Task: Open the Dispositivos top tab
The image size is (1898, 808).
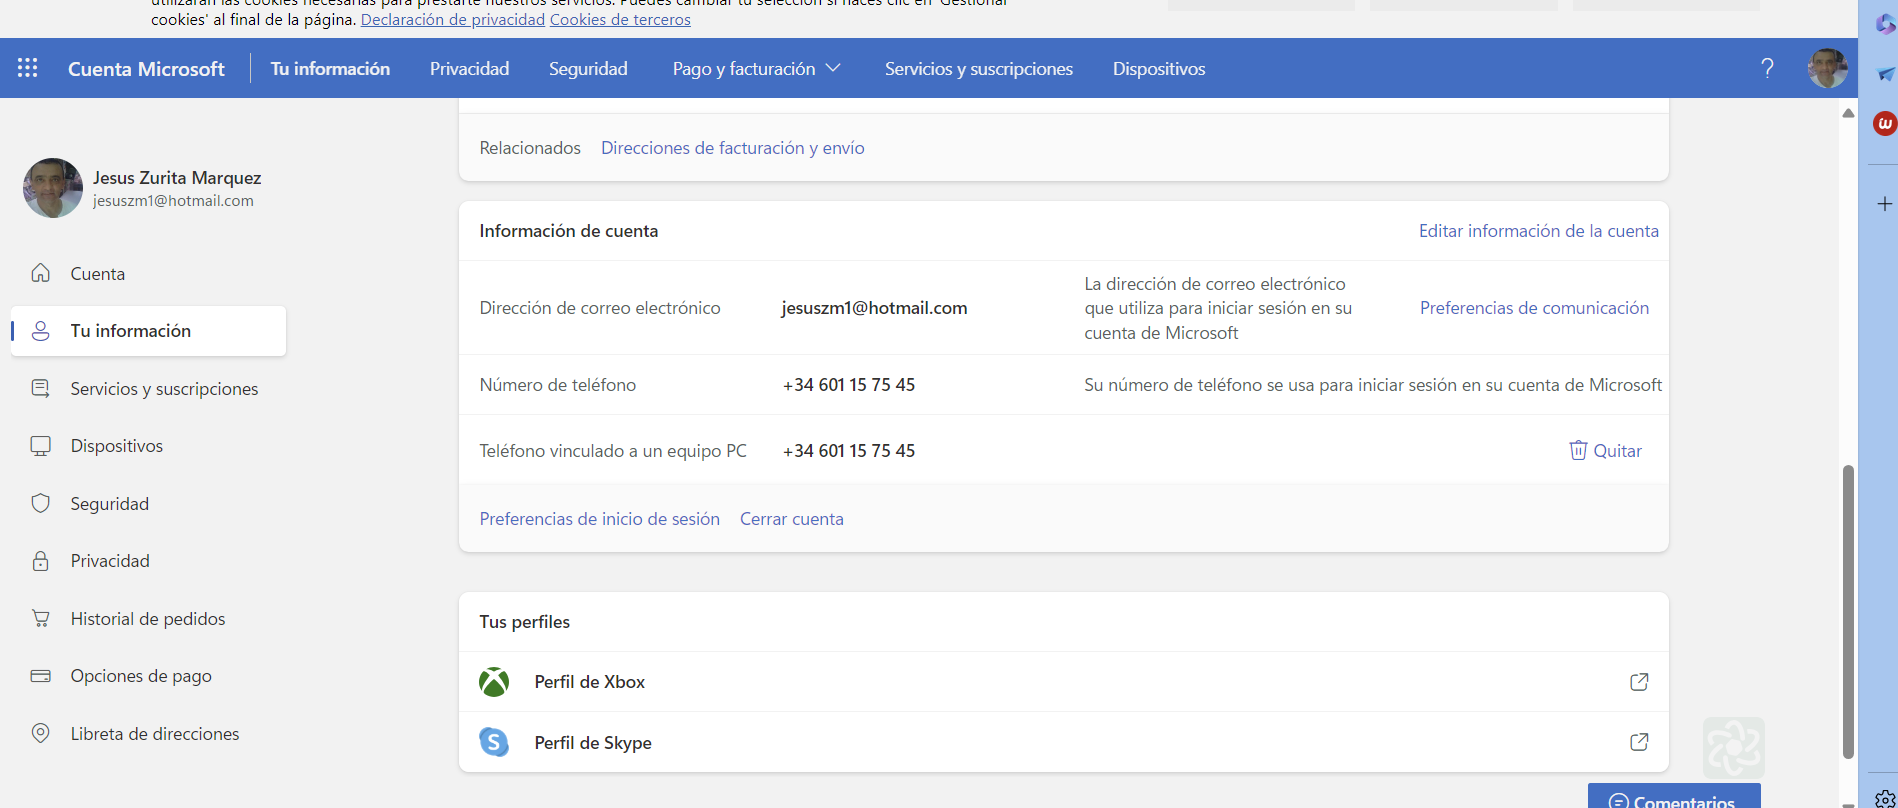Action: click(x=1159, y=68)
